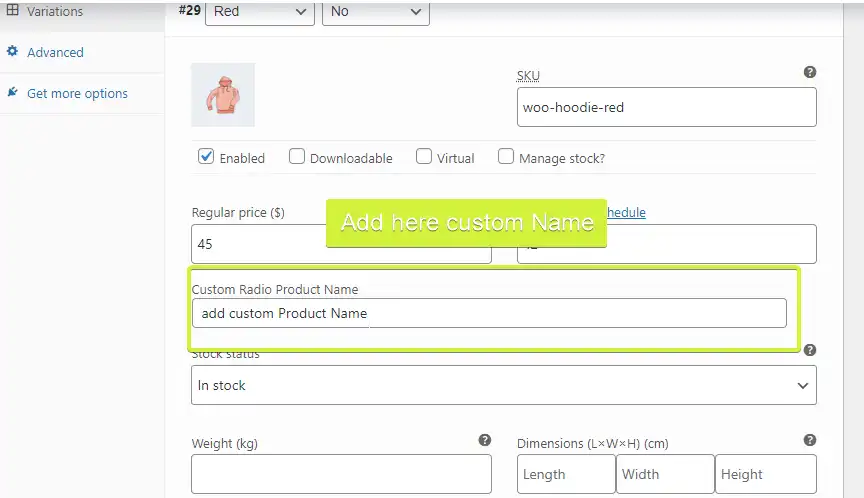Click the #29 variation ID text
864x498 pixels.
(x=190, y=10)
